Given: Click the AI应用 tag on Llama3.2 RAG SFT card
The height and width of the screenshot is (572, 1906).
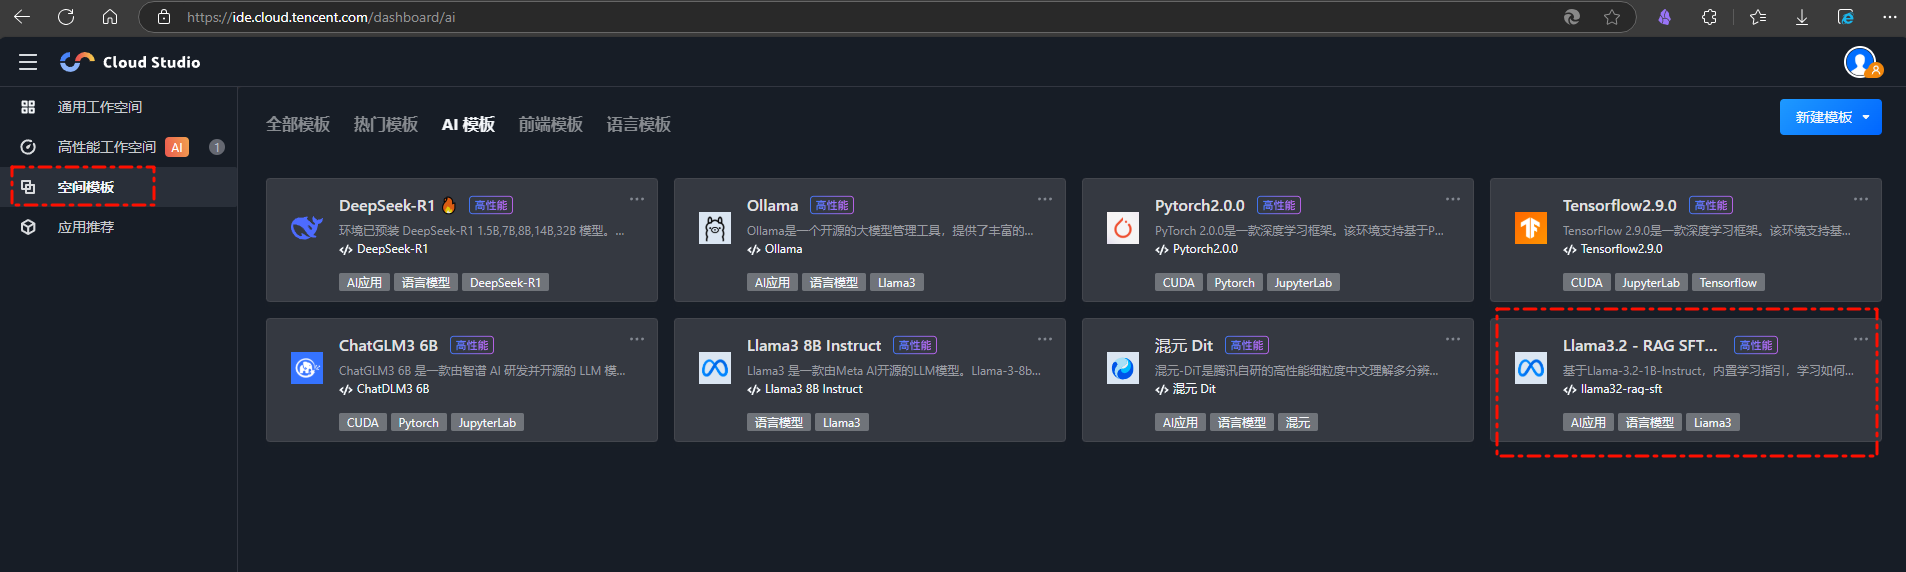Looking at the screenshot, I should coord(1588,423).
